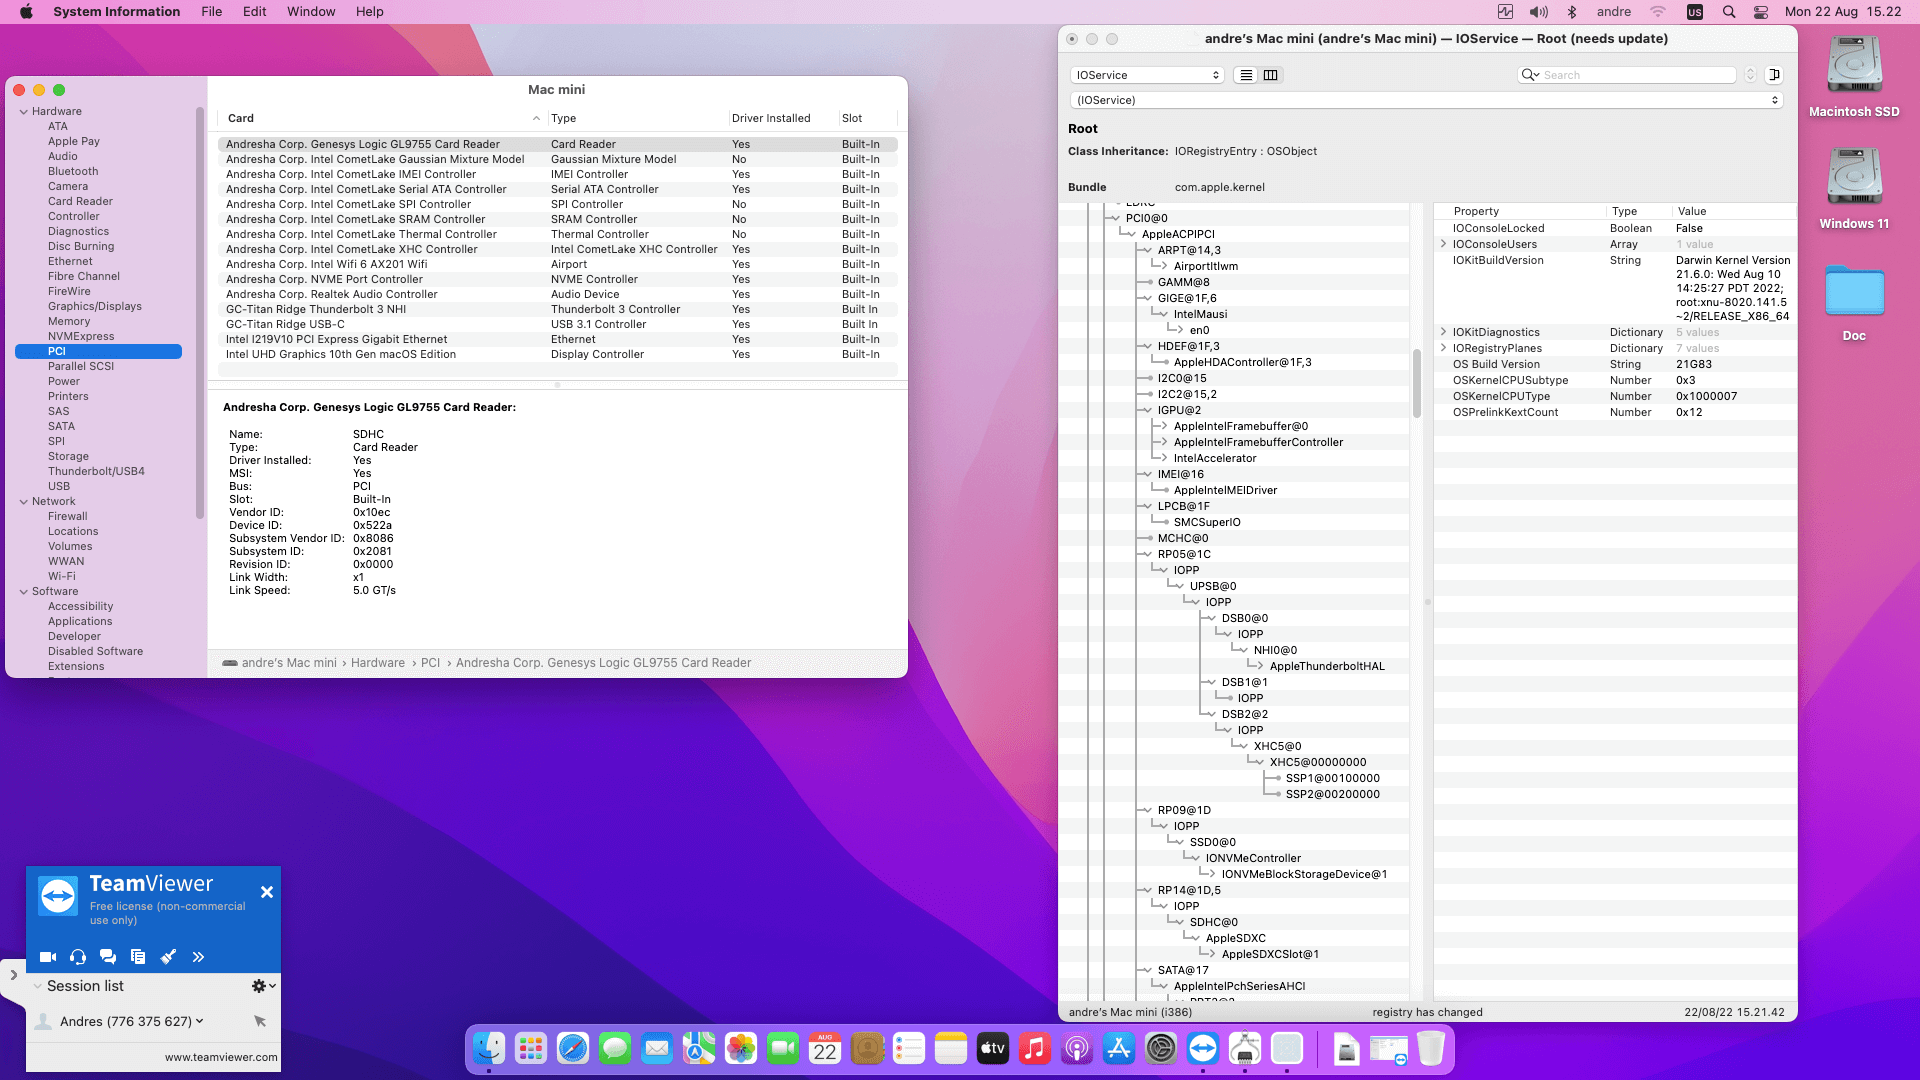
Task: Open the IOService plane dropdown
Action: (1147, 75)
